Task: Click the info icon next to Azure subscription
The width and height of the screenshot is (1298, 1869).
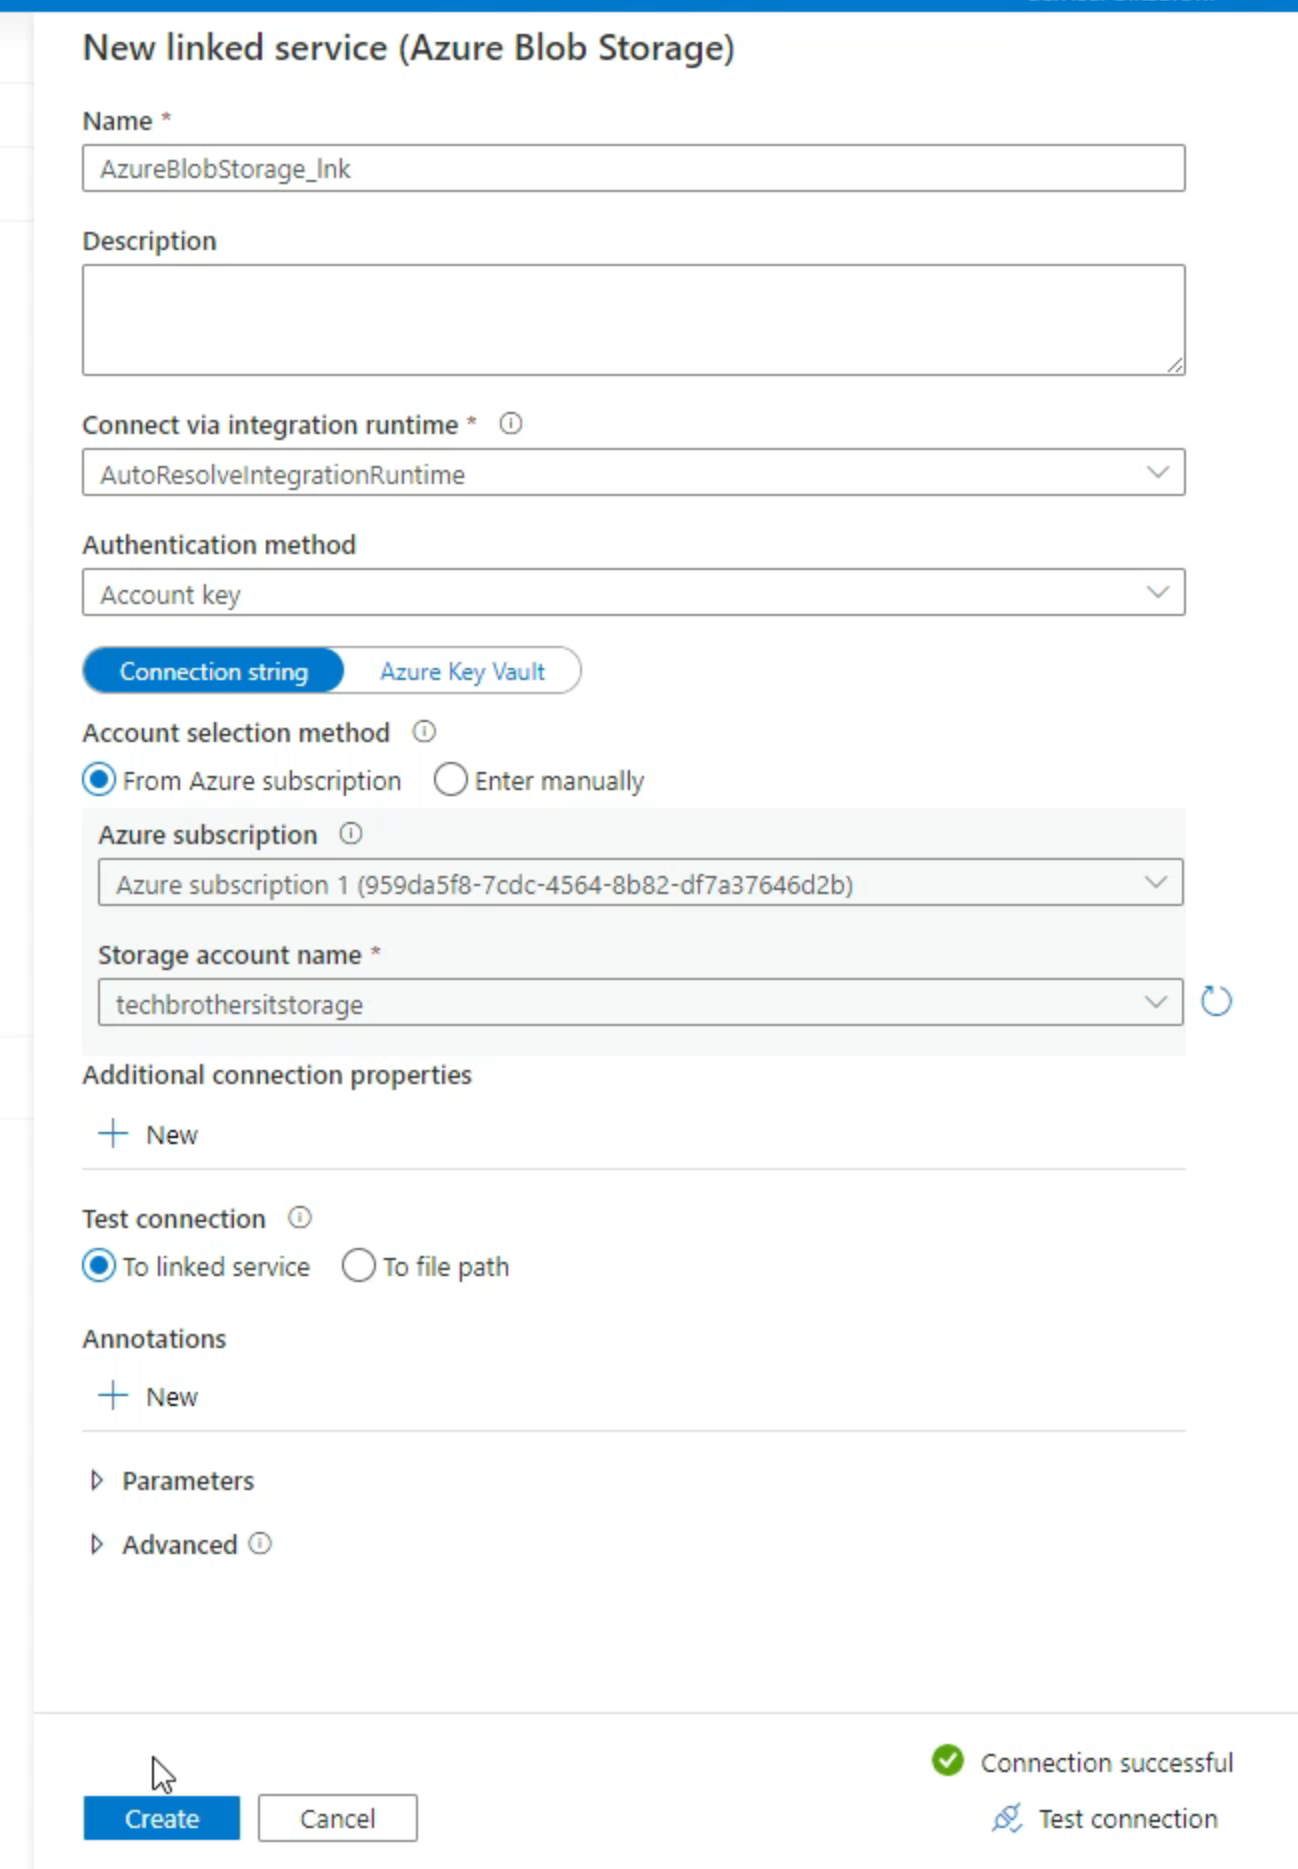Action: coord(349,833)
